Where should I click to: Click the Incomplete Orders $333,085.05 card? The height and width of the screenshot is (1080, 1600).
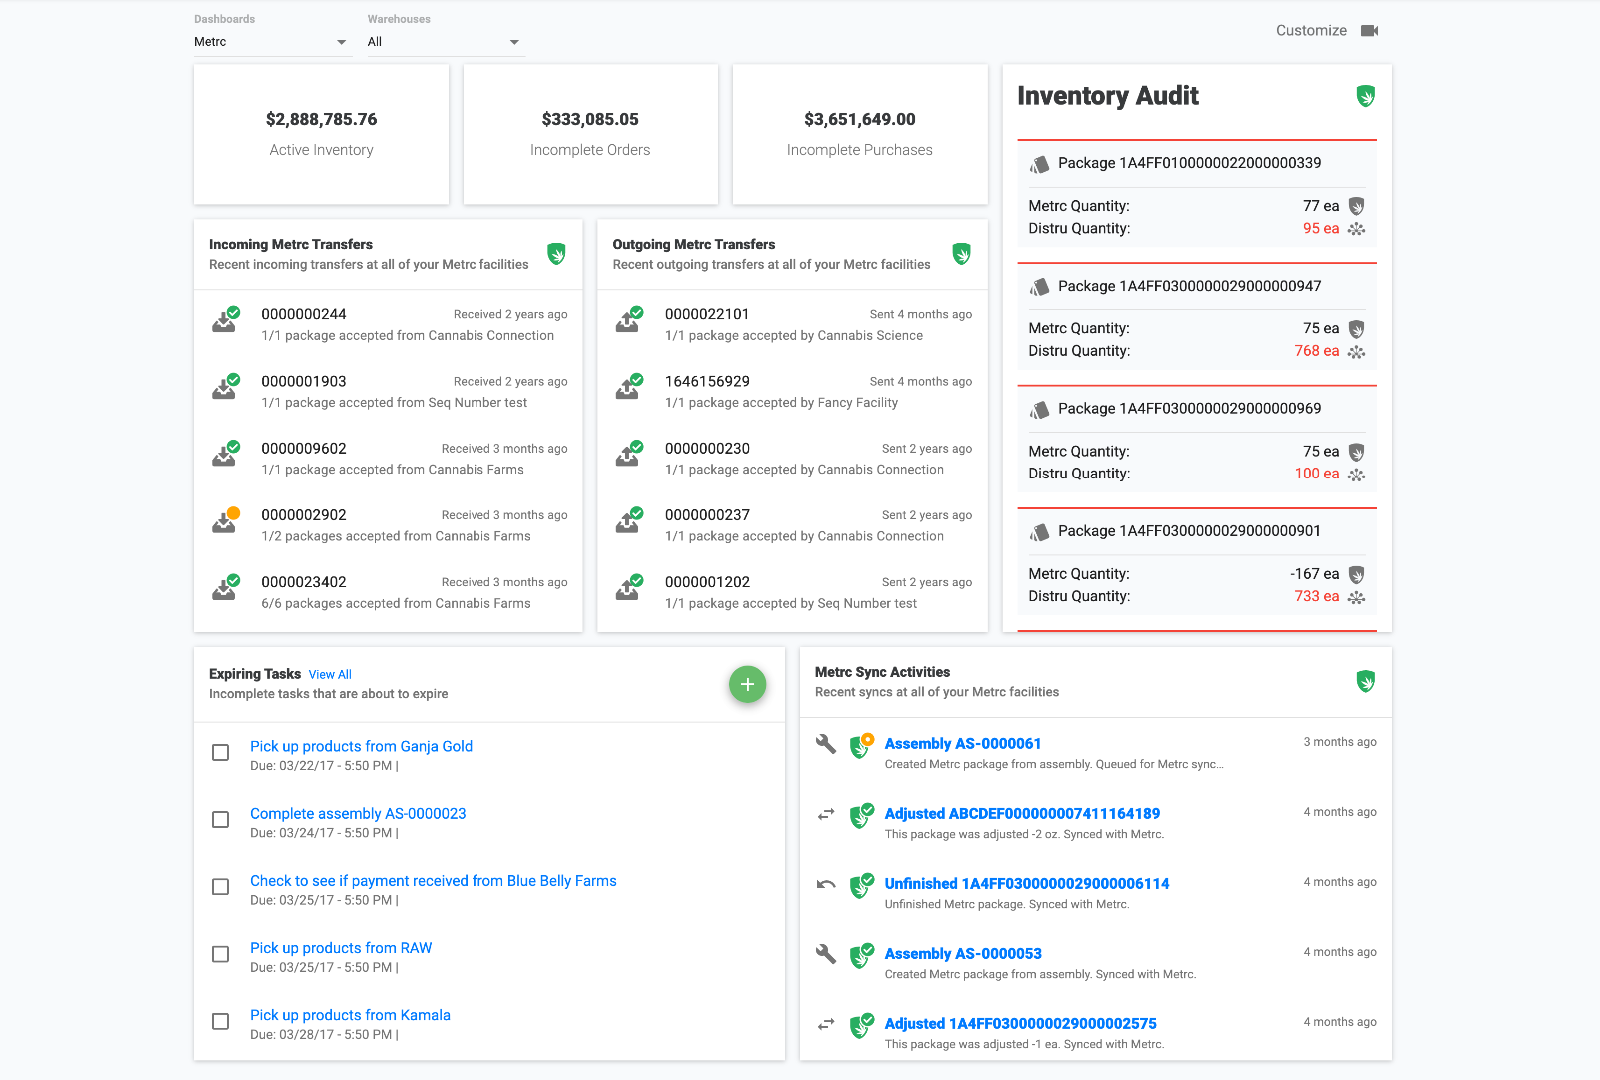coord(590,135)
